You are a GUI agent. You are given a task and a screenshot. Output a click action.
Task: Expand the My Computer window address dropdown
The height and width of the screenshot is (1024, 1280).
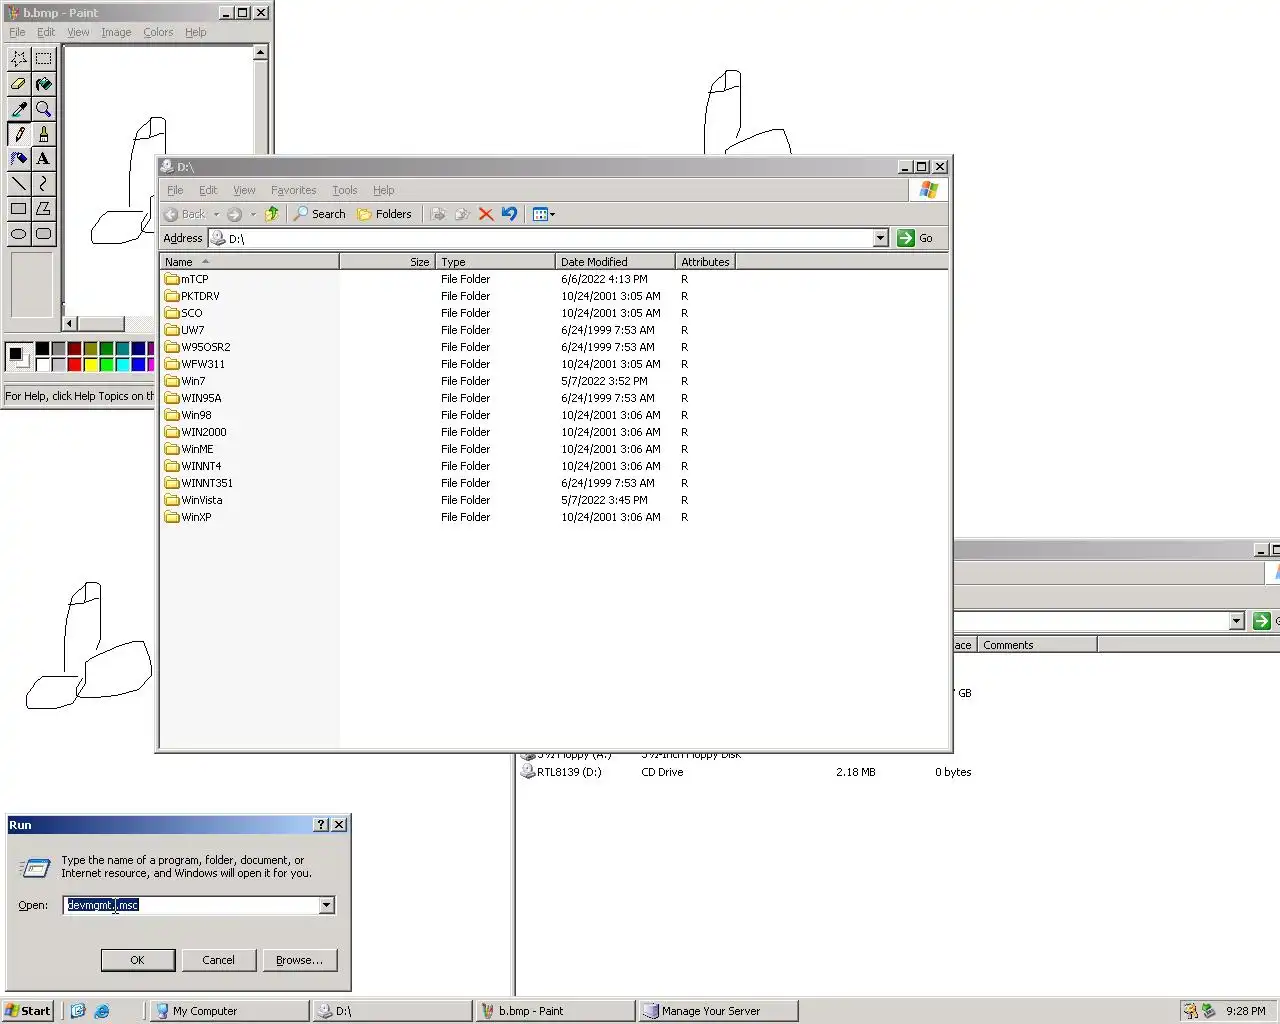[x=1237, y=621]
